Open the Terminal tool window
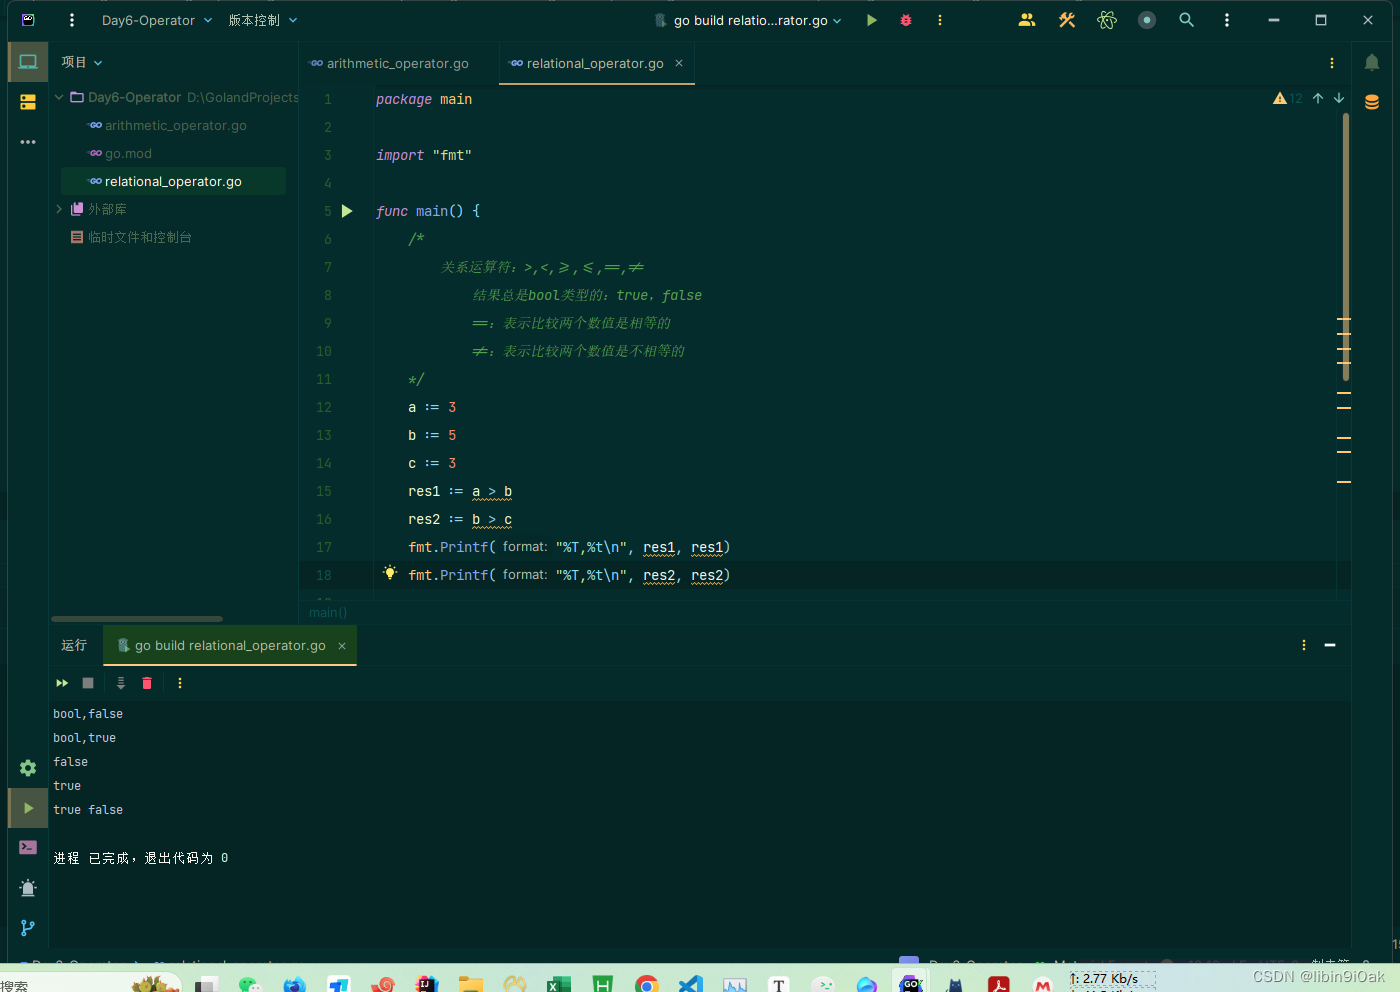This screenshot has width=1400, height=992. (x=28, y=847)
